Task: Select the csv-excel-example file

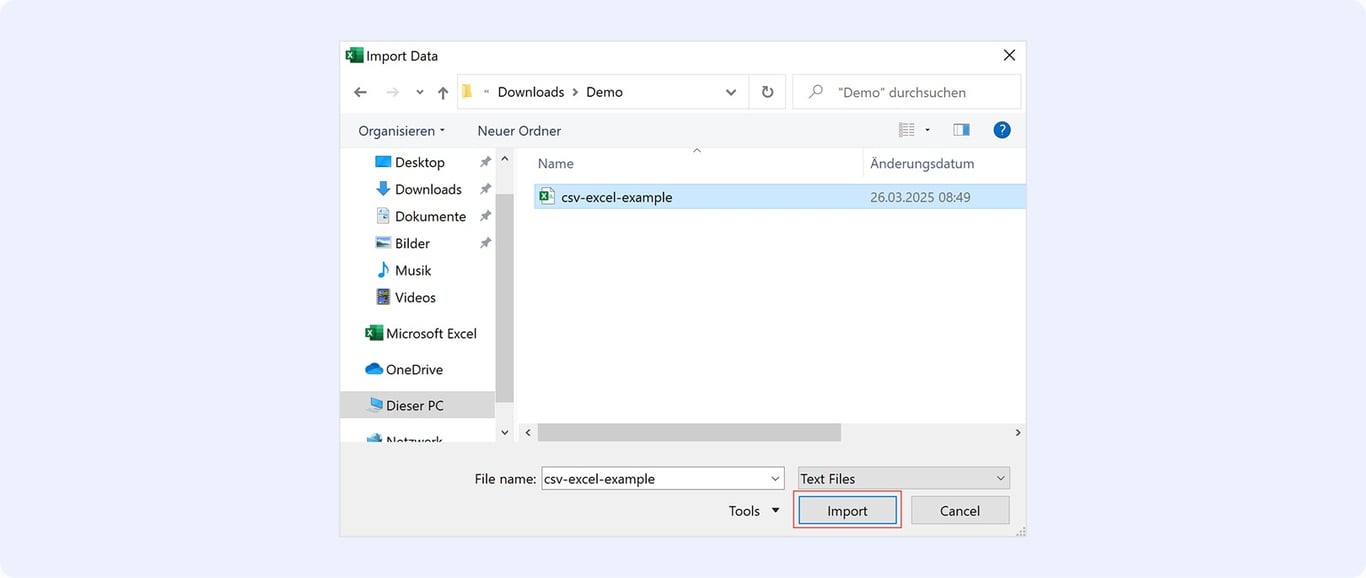Action: (x=780, y=197)
